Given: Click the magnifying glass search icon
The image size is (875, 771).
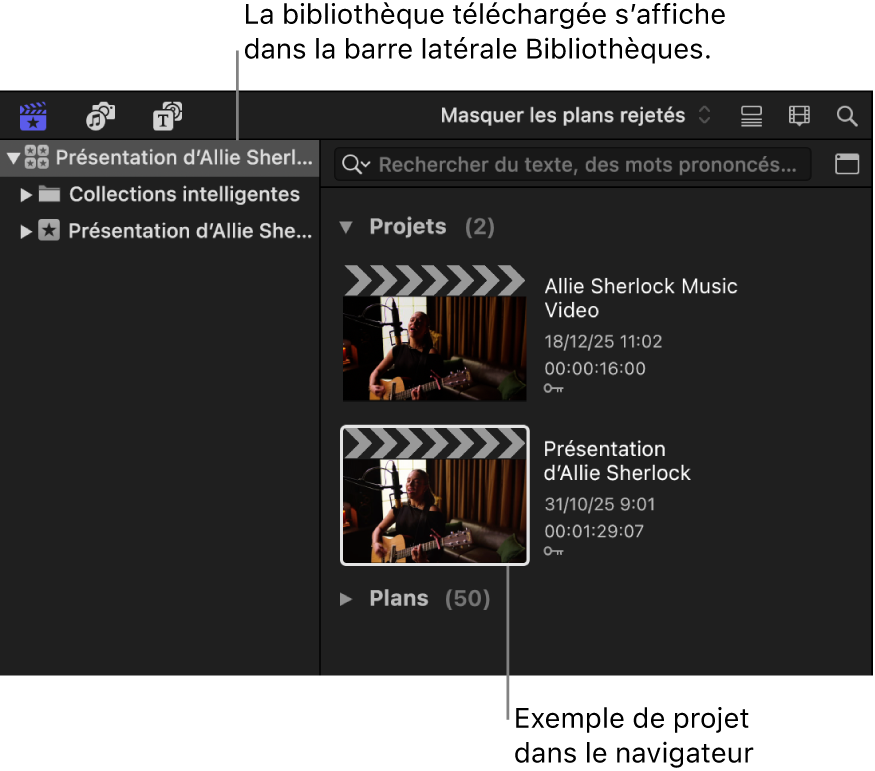Looking at the screenshot, I should pos(847,116).
